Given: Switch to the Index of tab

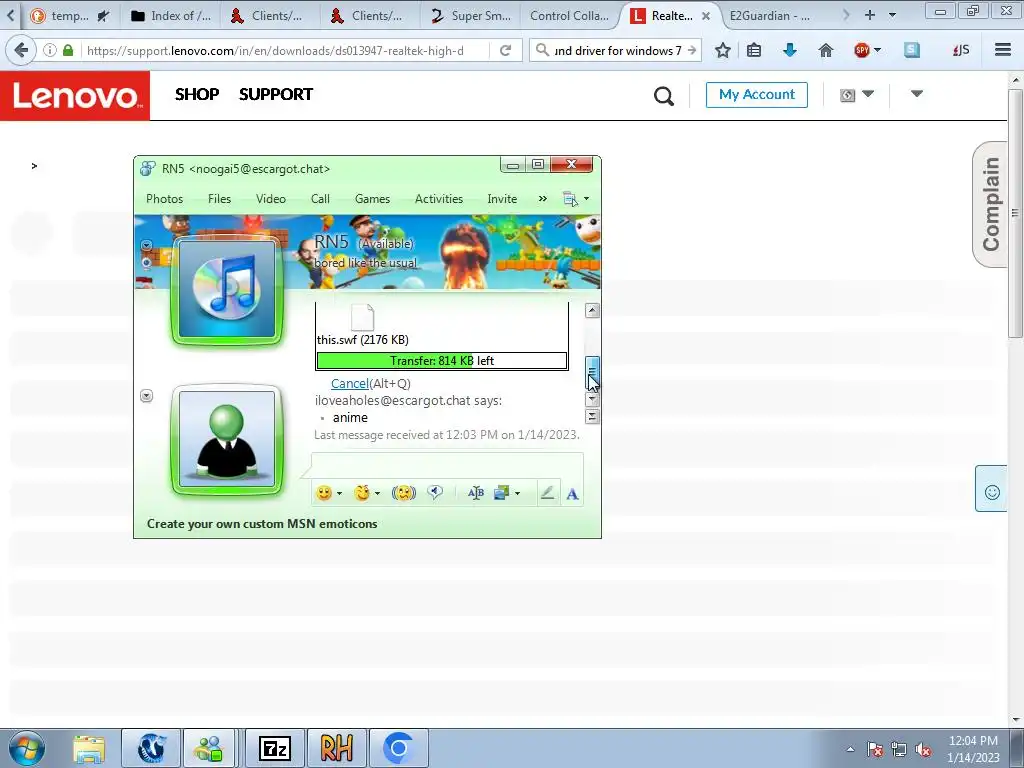Looking at the screenshot, I should pos(171,16).
